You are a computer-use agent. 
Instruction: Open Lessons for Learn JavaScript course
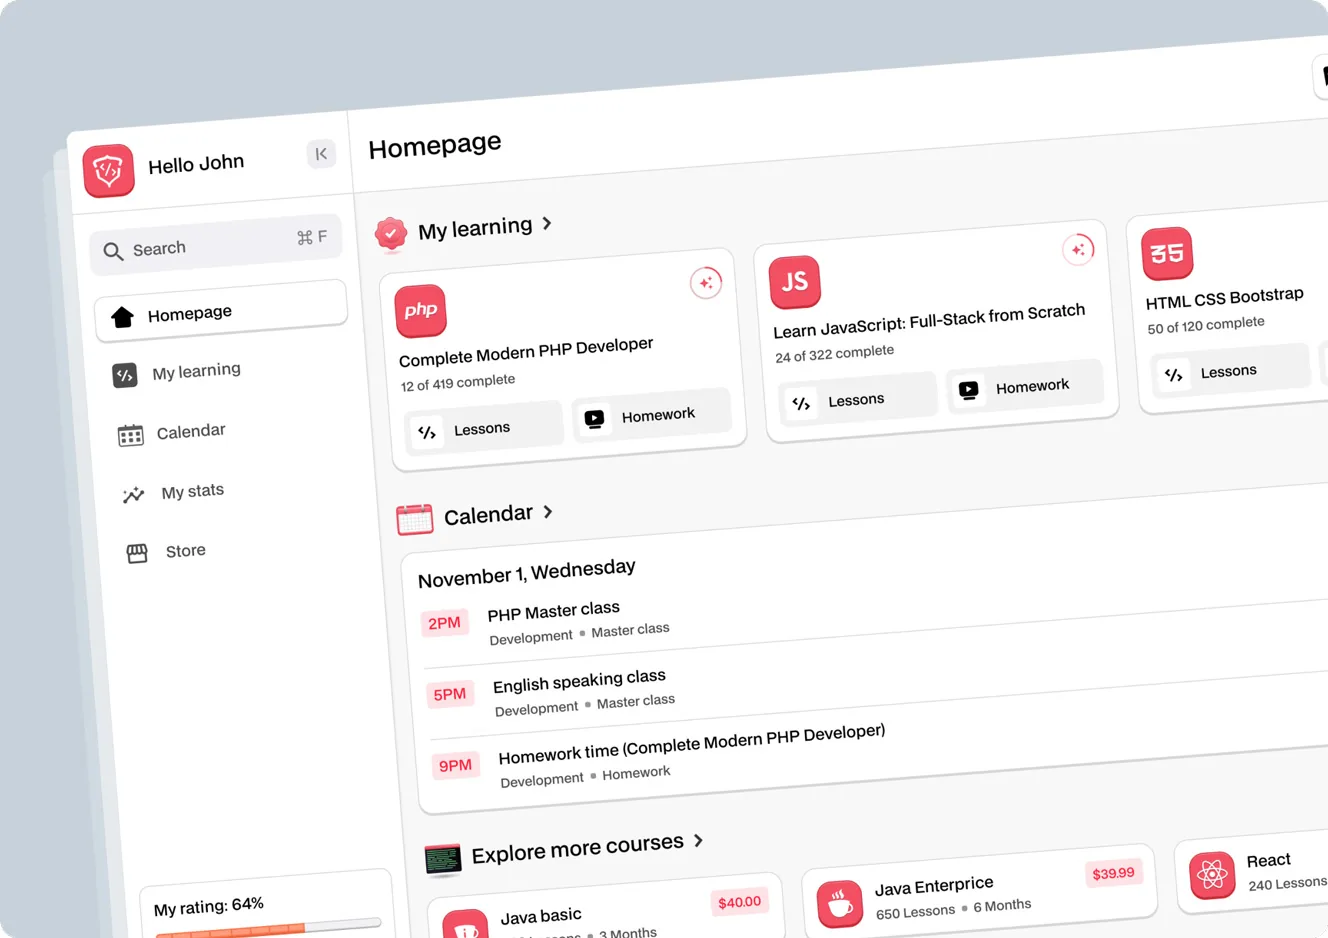tap(857, 399)
